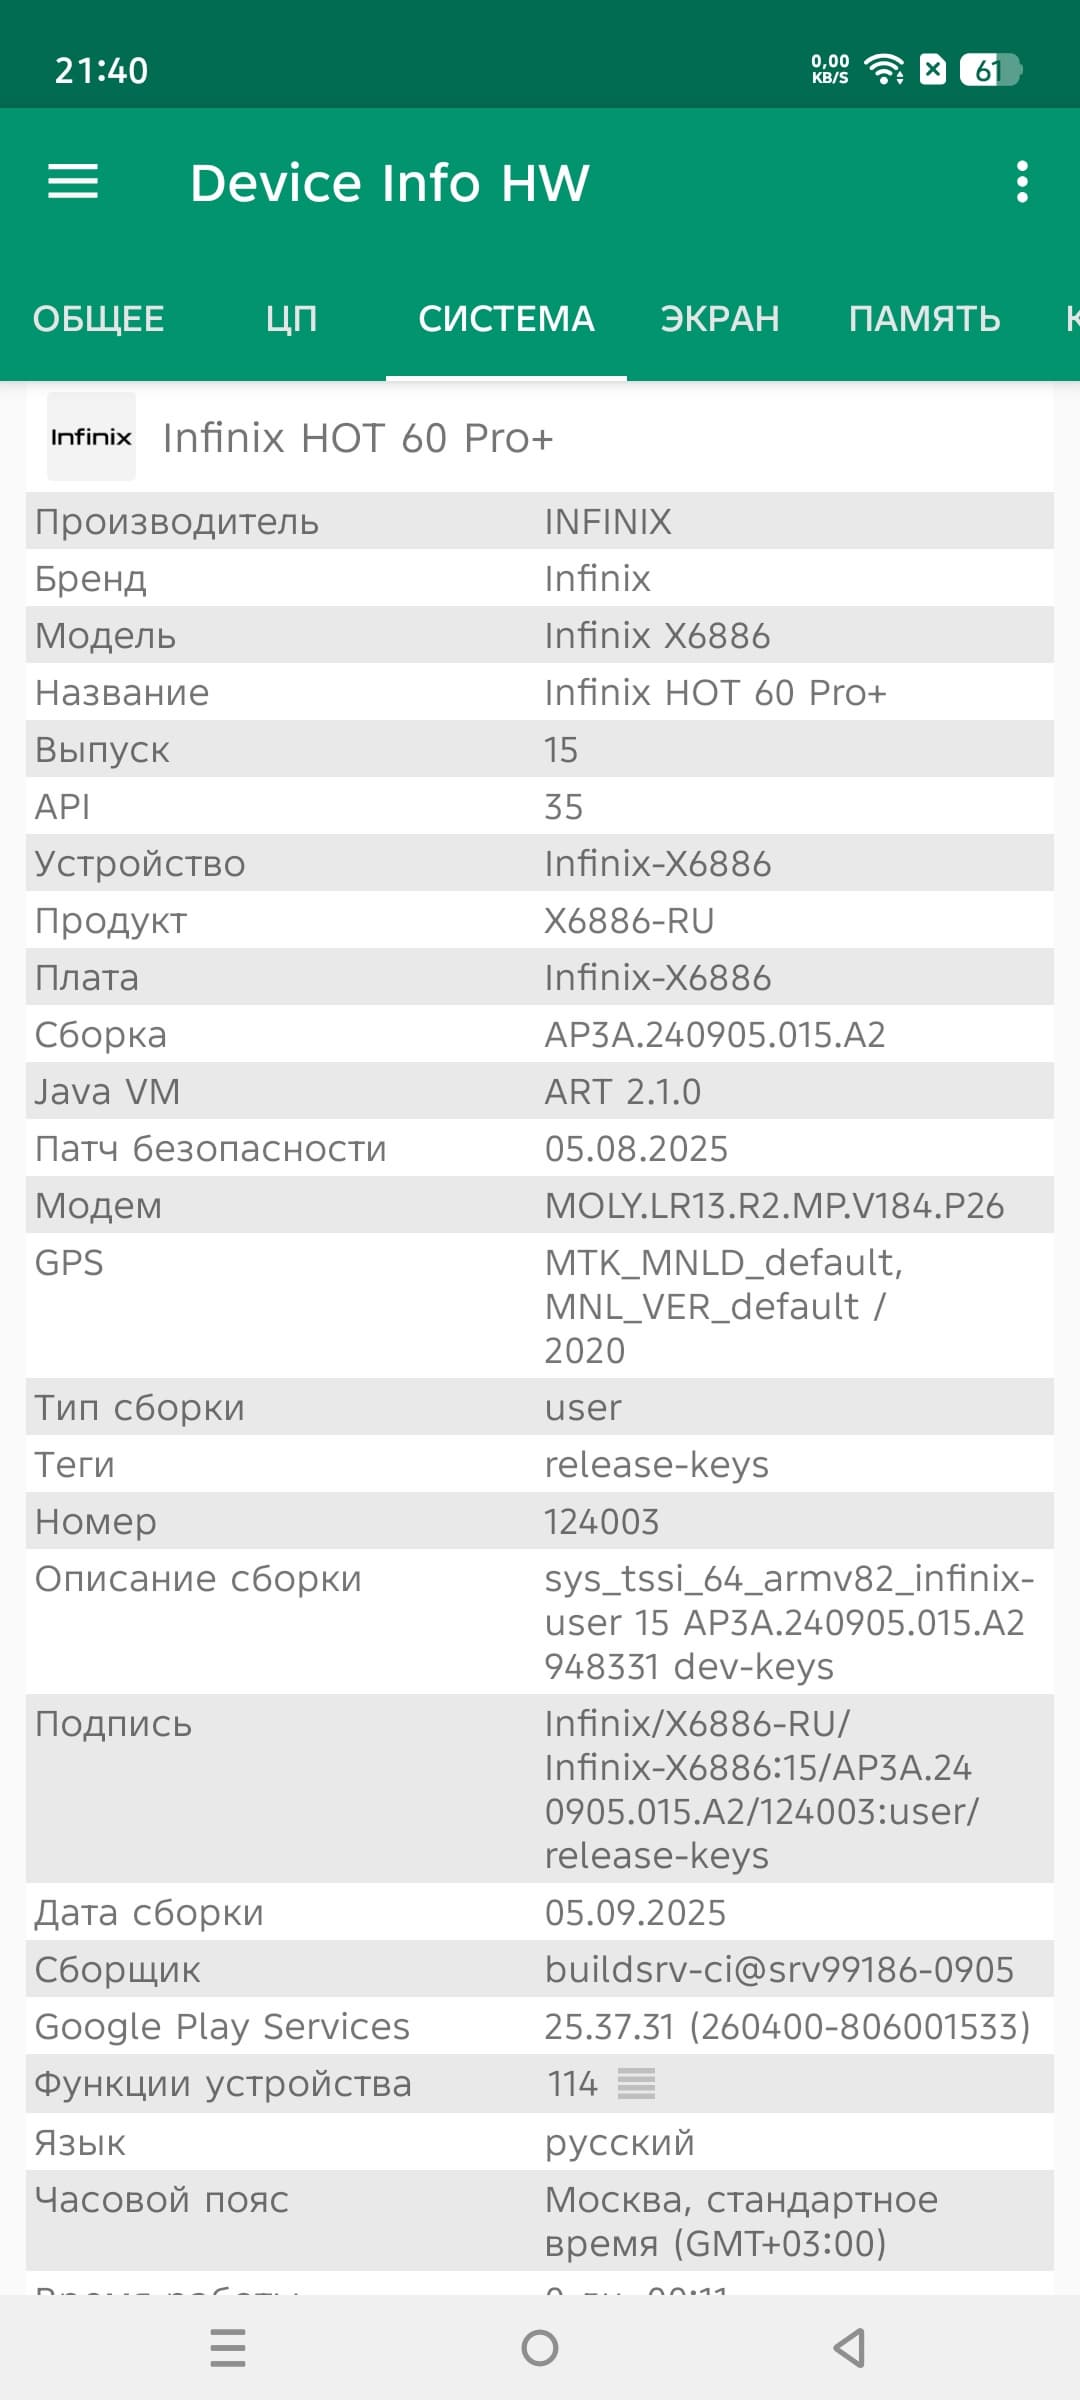Tap the Модем value MOLY.LR13.R2.MP.V184.P26
Image resolution: width=1080 pixels, height=2400 pixels.
point(774,1206)
